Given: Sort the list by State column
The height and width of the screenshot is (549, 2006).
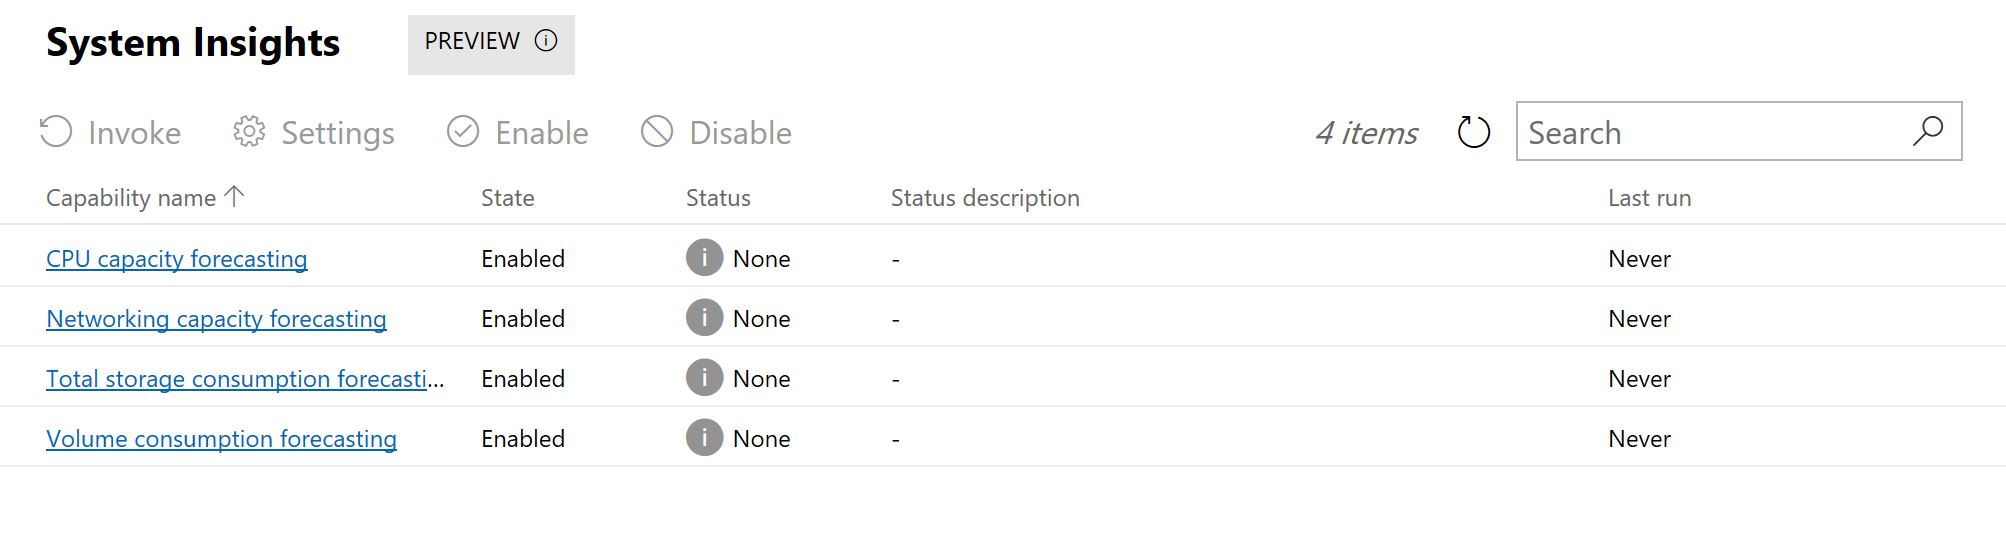Looking at the screenshot, I should tap(507, 198).
